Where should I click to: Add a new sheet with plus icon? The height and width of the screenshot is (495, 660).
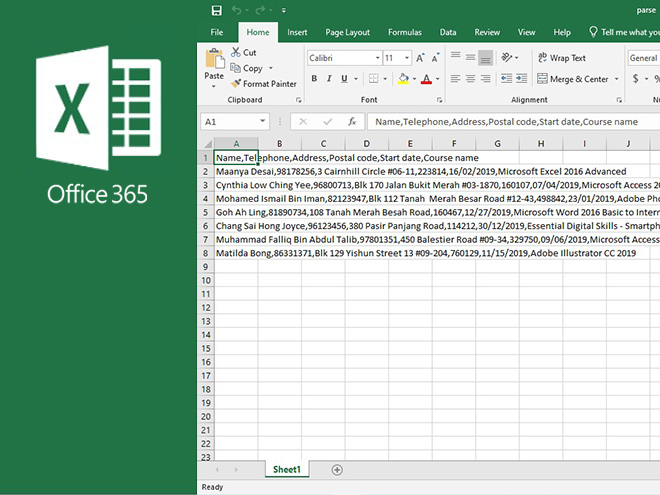coord(337,469)
